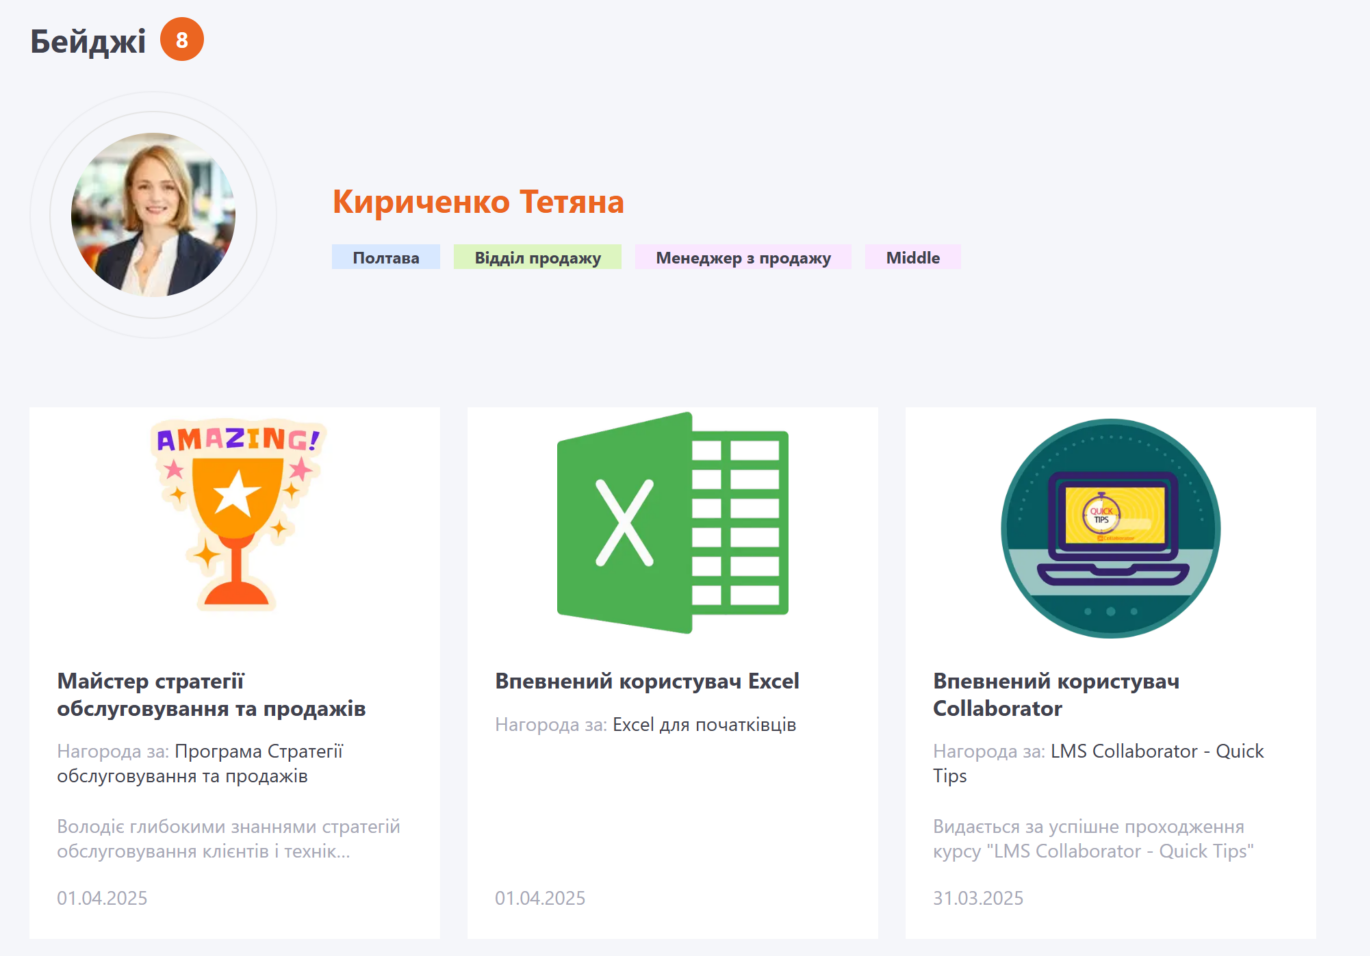Click the Quick Tips laptop badge icon
The width and height of the screenshot is (1370, 956).
click(1110, 528)
